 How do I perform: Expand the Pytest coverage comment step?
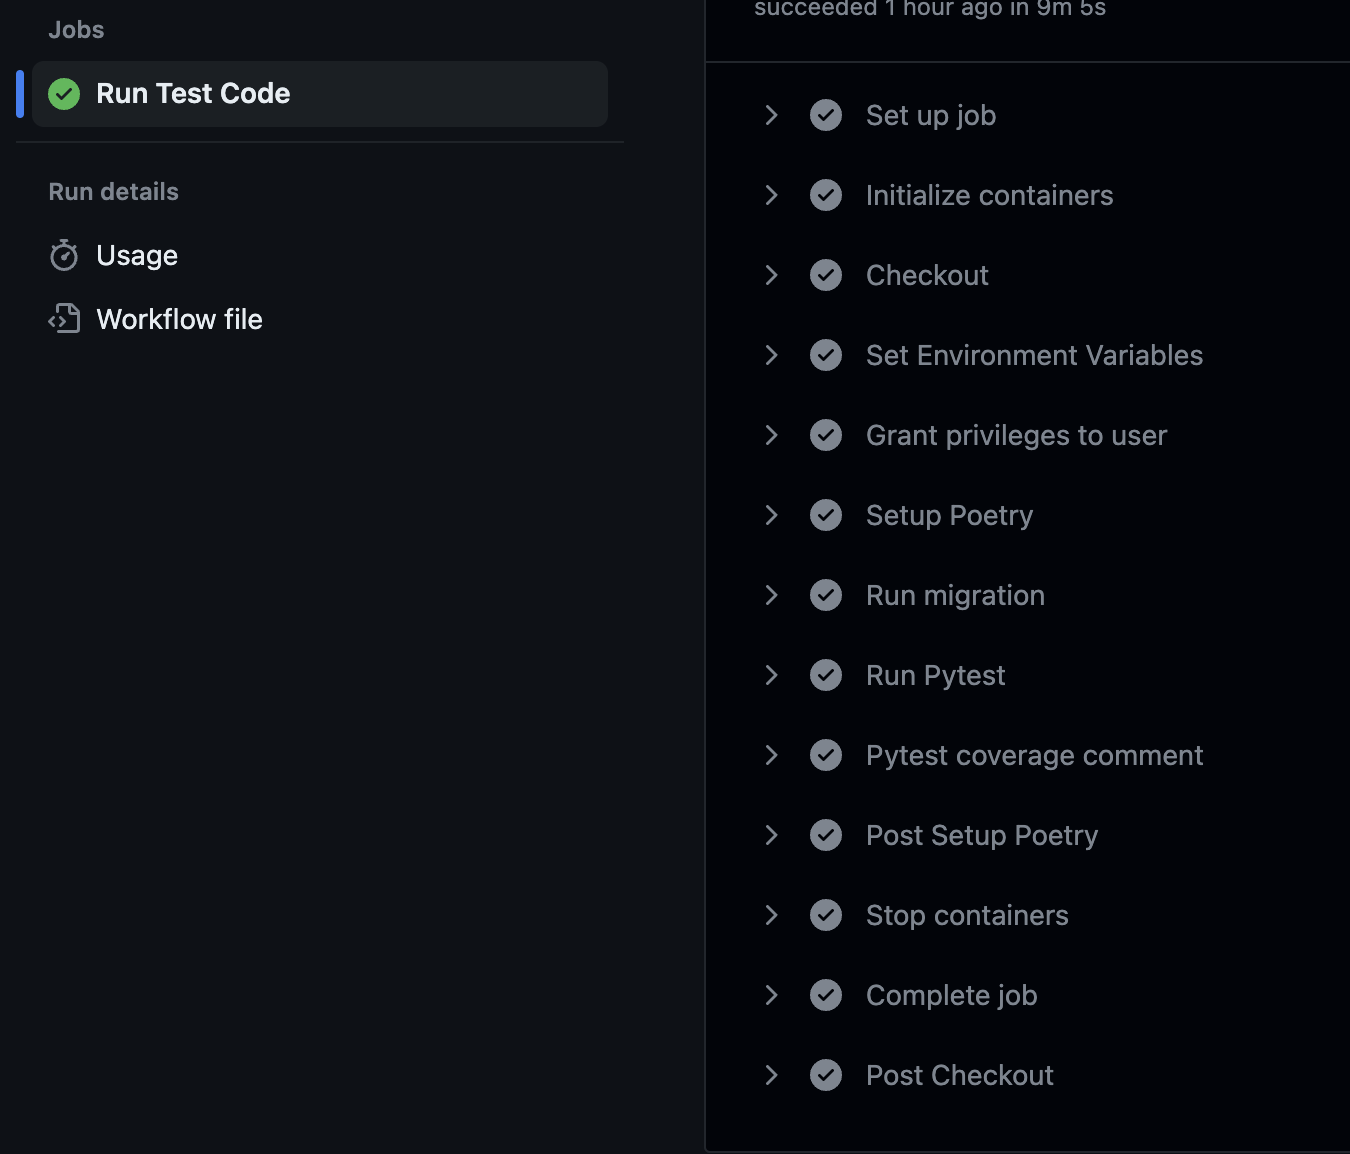[x=771, y=755]
